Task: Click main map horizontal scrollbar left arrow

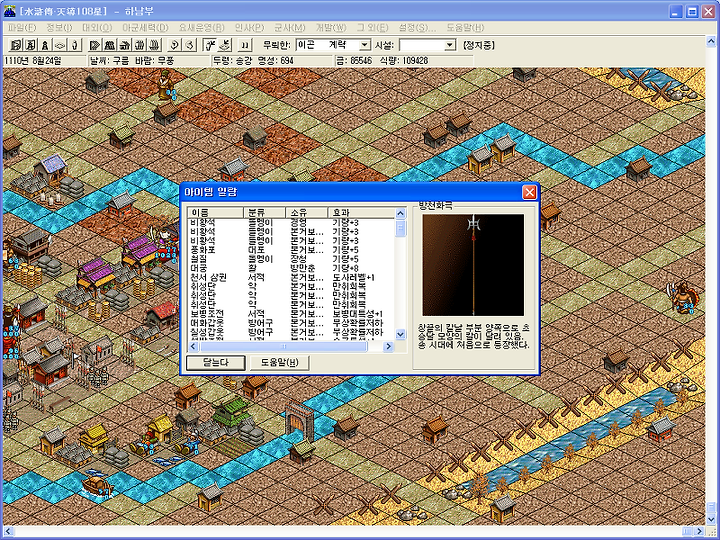Action: pyautogui.click(x=8, y=531)
